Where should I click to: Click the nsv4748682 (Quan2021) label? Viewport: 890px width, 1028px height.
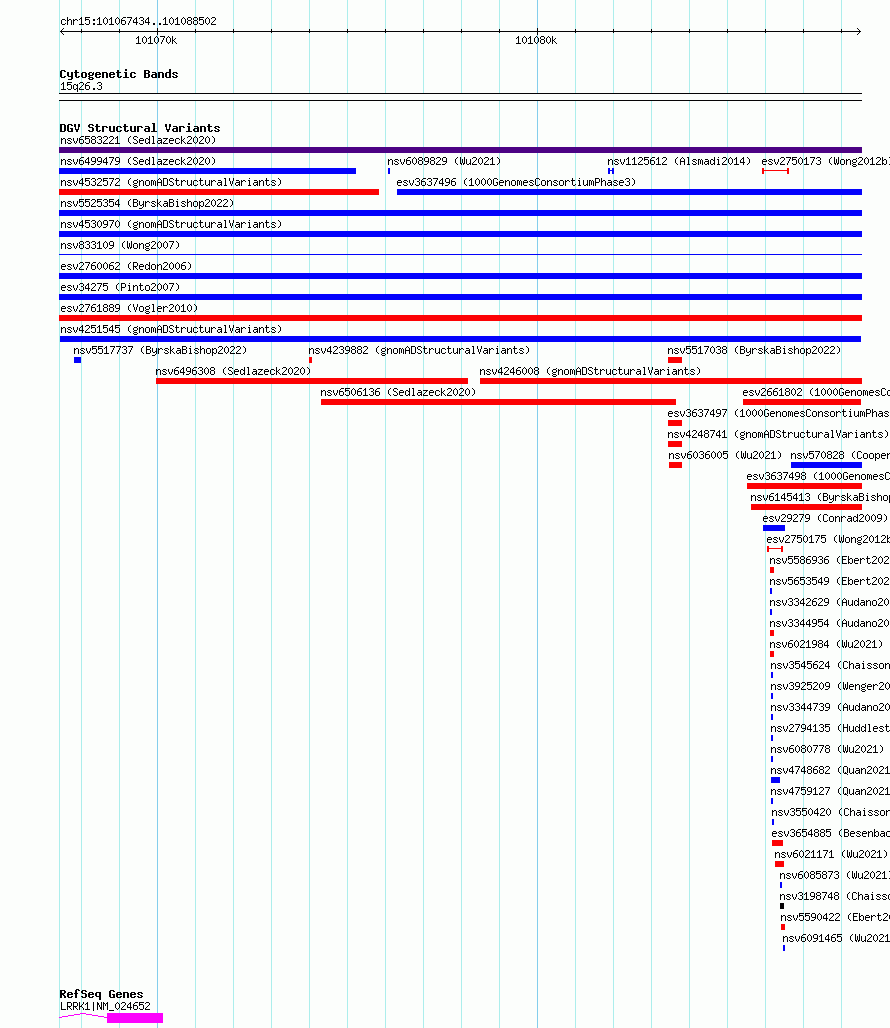click(x=830, y=770)
